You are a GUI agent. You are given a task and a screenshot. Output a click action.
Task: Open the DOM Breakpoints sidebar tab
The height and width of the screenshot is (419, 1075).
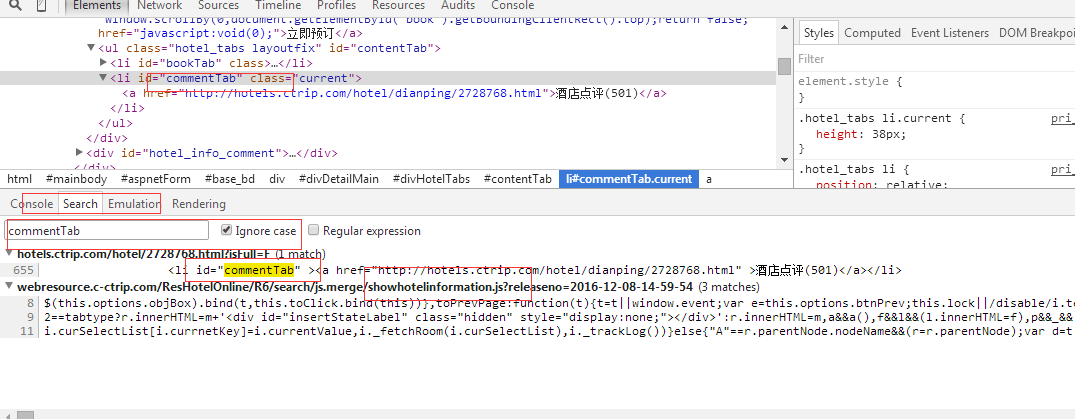coord(1037,33)
